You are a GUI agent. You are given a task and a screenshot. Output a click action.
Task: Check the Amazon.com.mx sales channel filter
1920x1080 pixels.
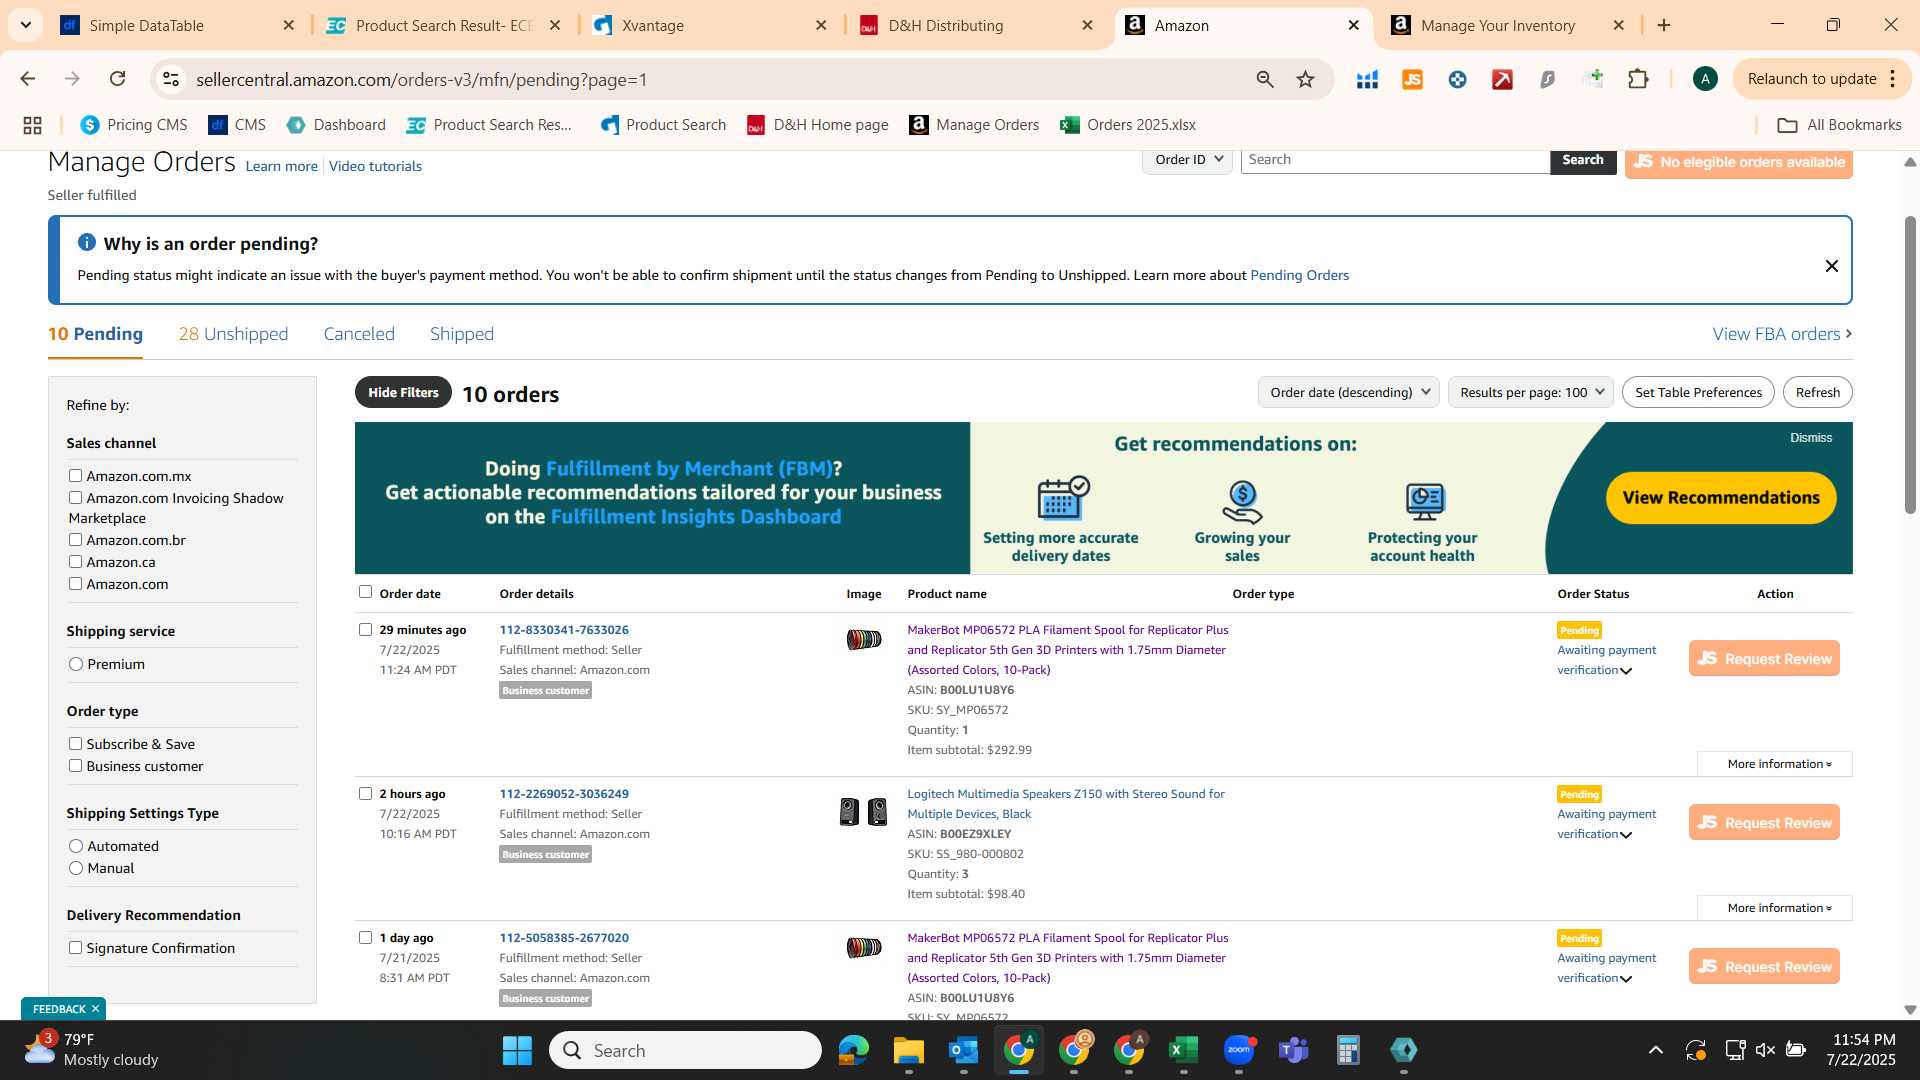pos(75,476)
